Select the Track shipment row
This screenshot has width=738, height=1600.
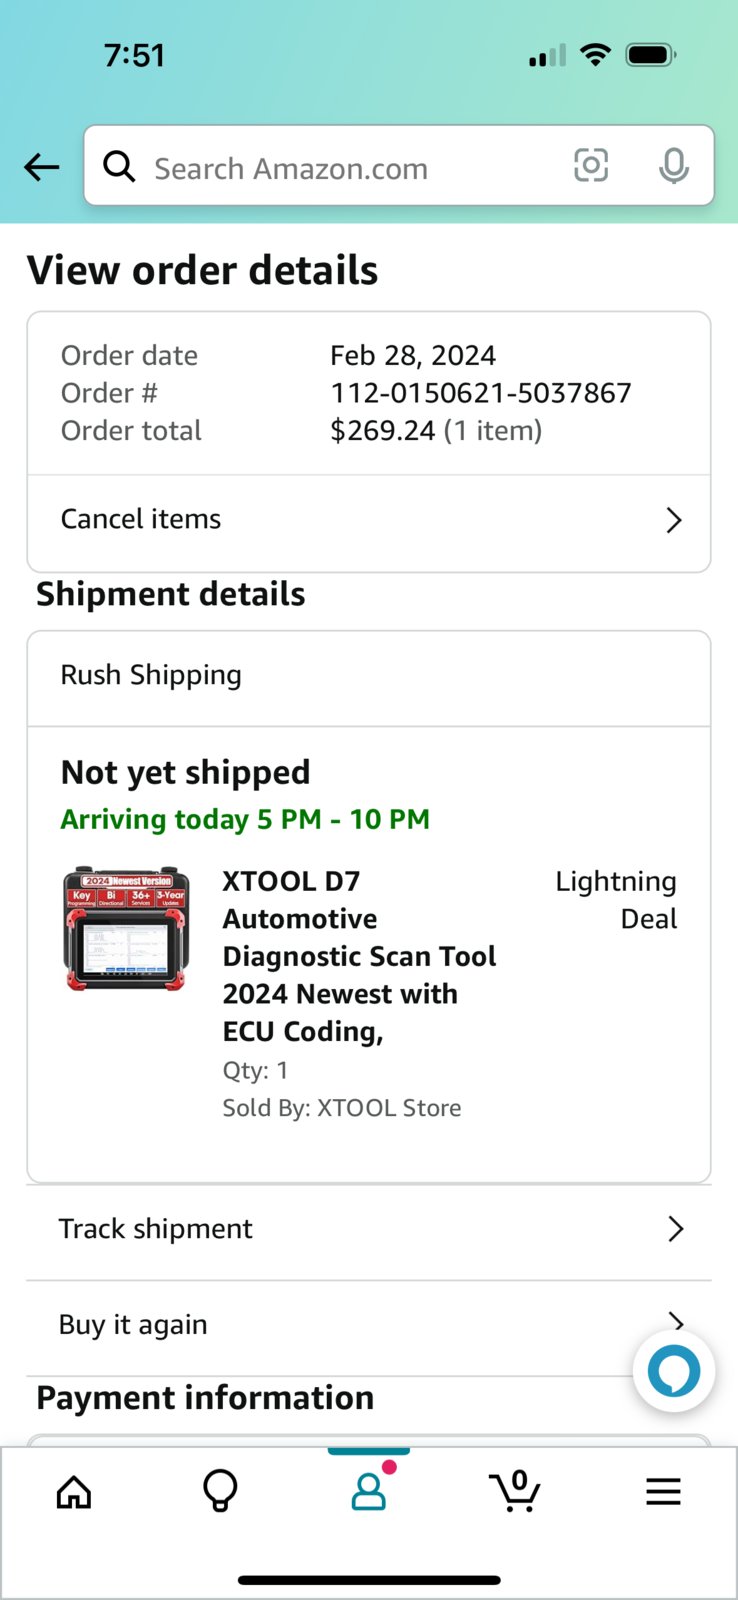pos(369,1229)
